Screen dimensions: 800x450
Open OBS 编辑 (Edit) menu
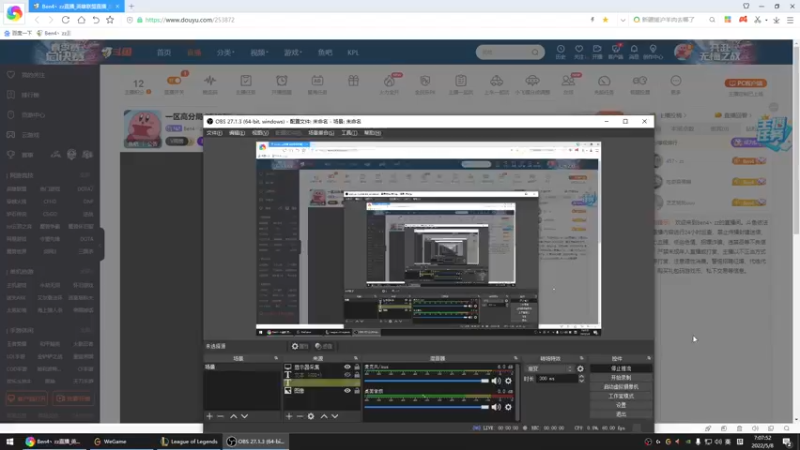tap(237, 133)
